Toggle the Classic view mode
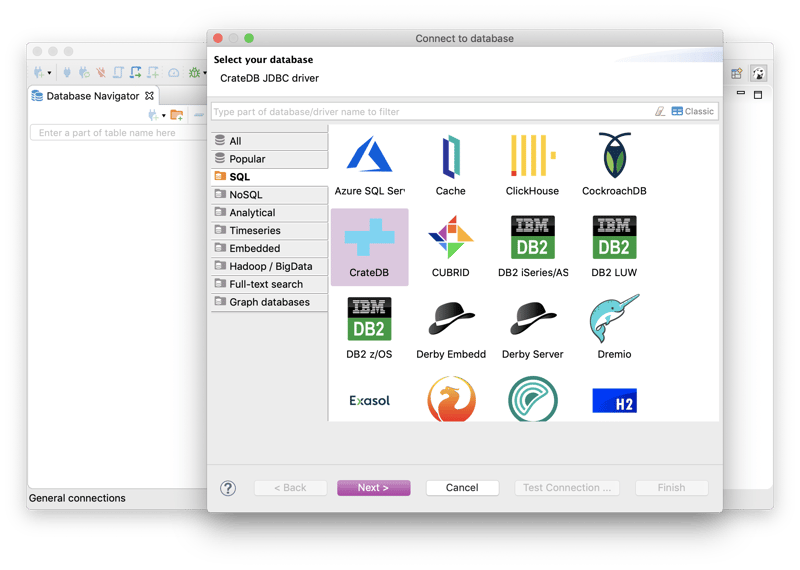The height and width of the screenshot is (570, 800). pos(692,111)
